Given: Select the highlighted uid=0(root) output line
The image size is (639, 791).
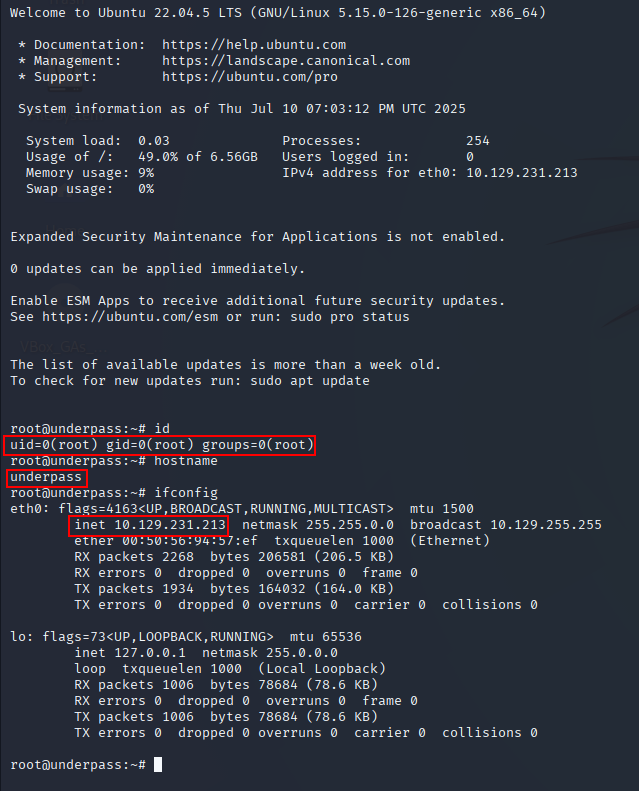Looking at the screenshot, I should (160, 445).
